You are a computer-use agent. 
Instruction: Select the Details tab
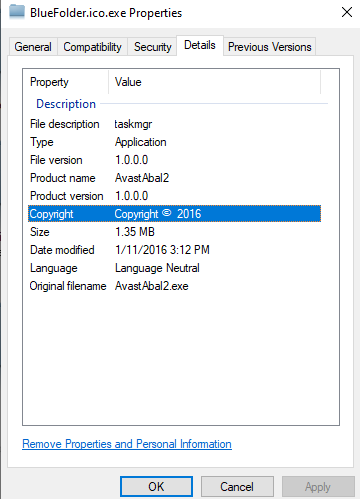pos(200,45)
